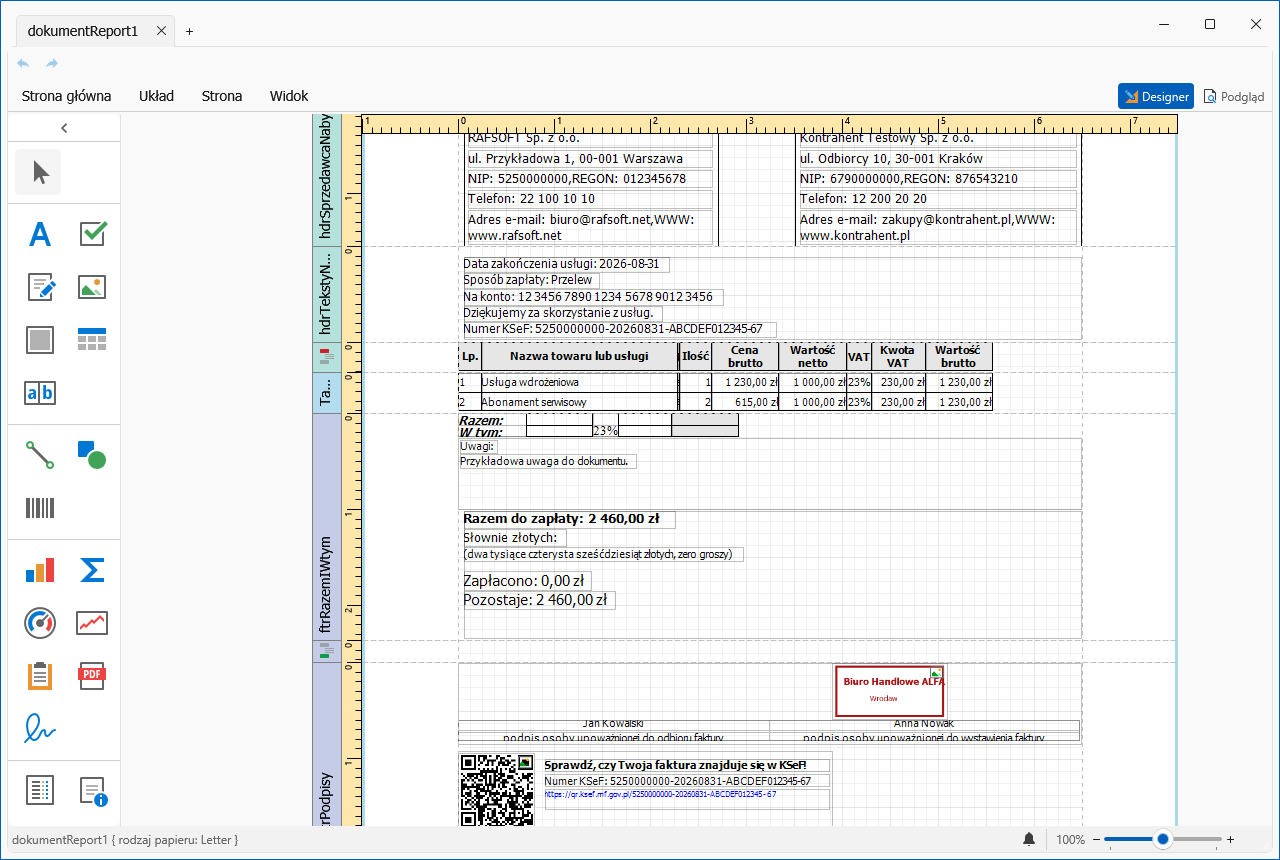Select the 'Nazwa towaru lub usługi' header cell
The image size is (1280, 860).
click(x=579, y=356)
